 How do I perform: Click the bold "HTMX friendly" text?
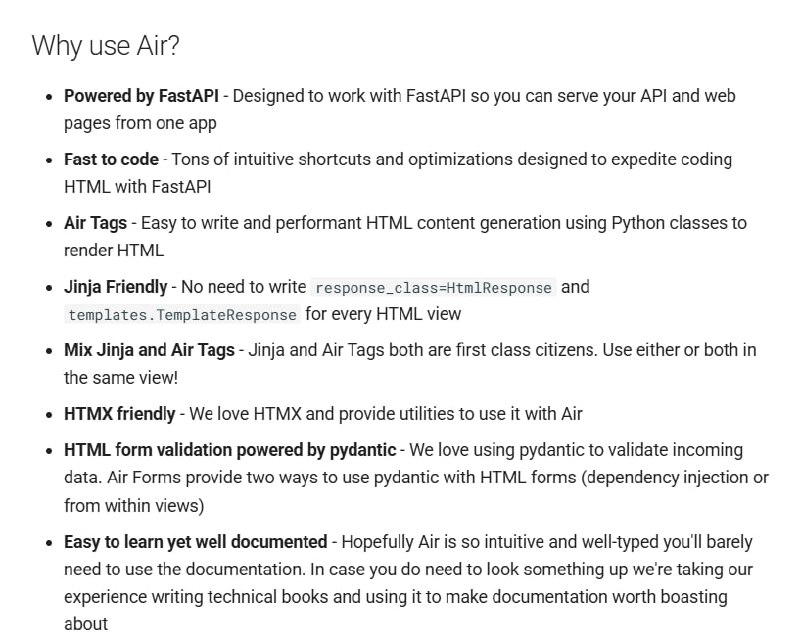(119, 414)
